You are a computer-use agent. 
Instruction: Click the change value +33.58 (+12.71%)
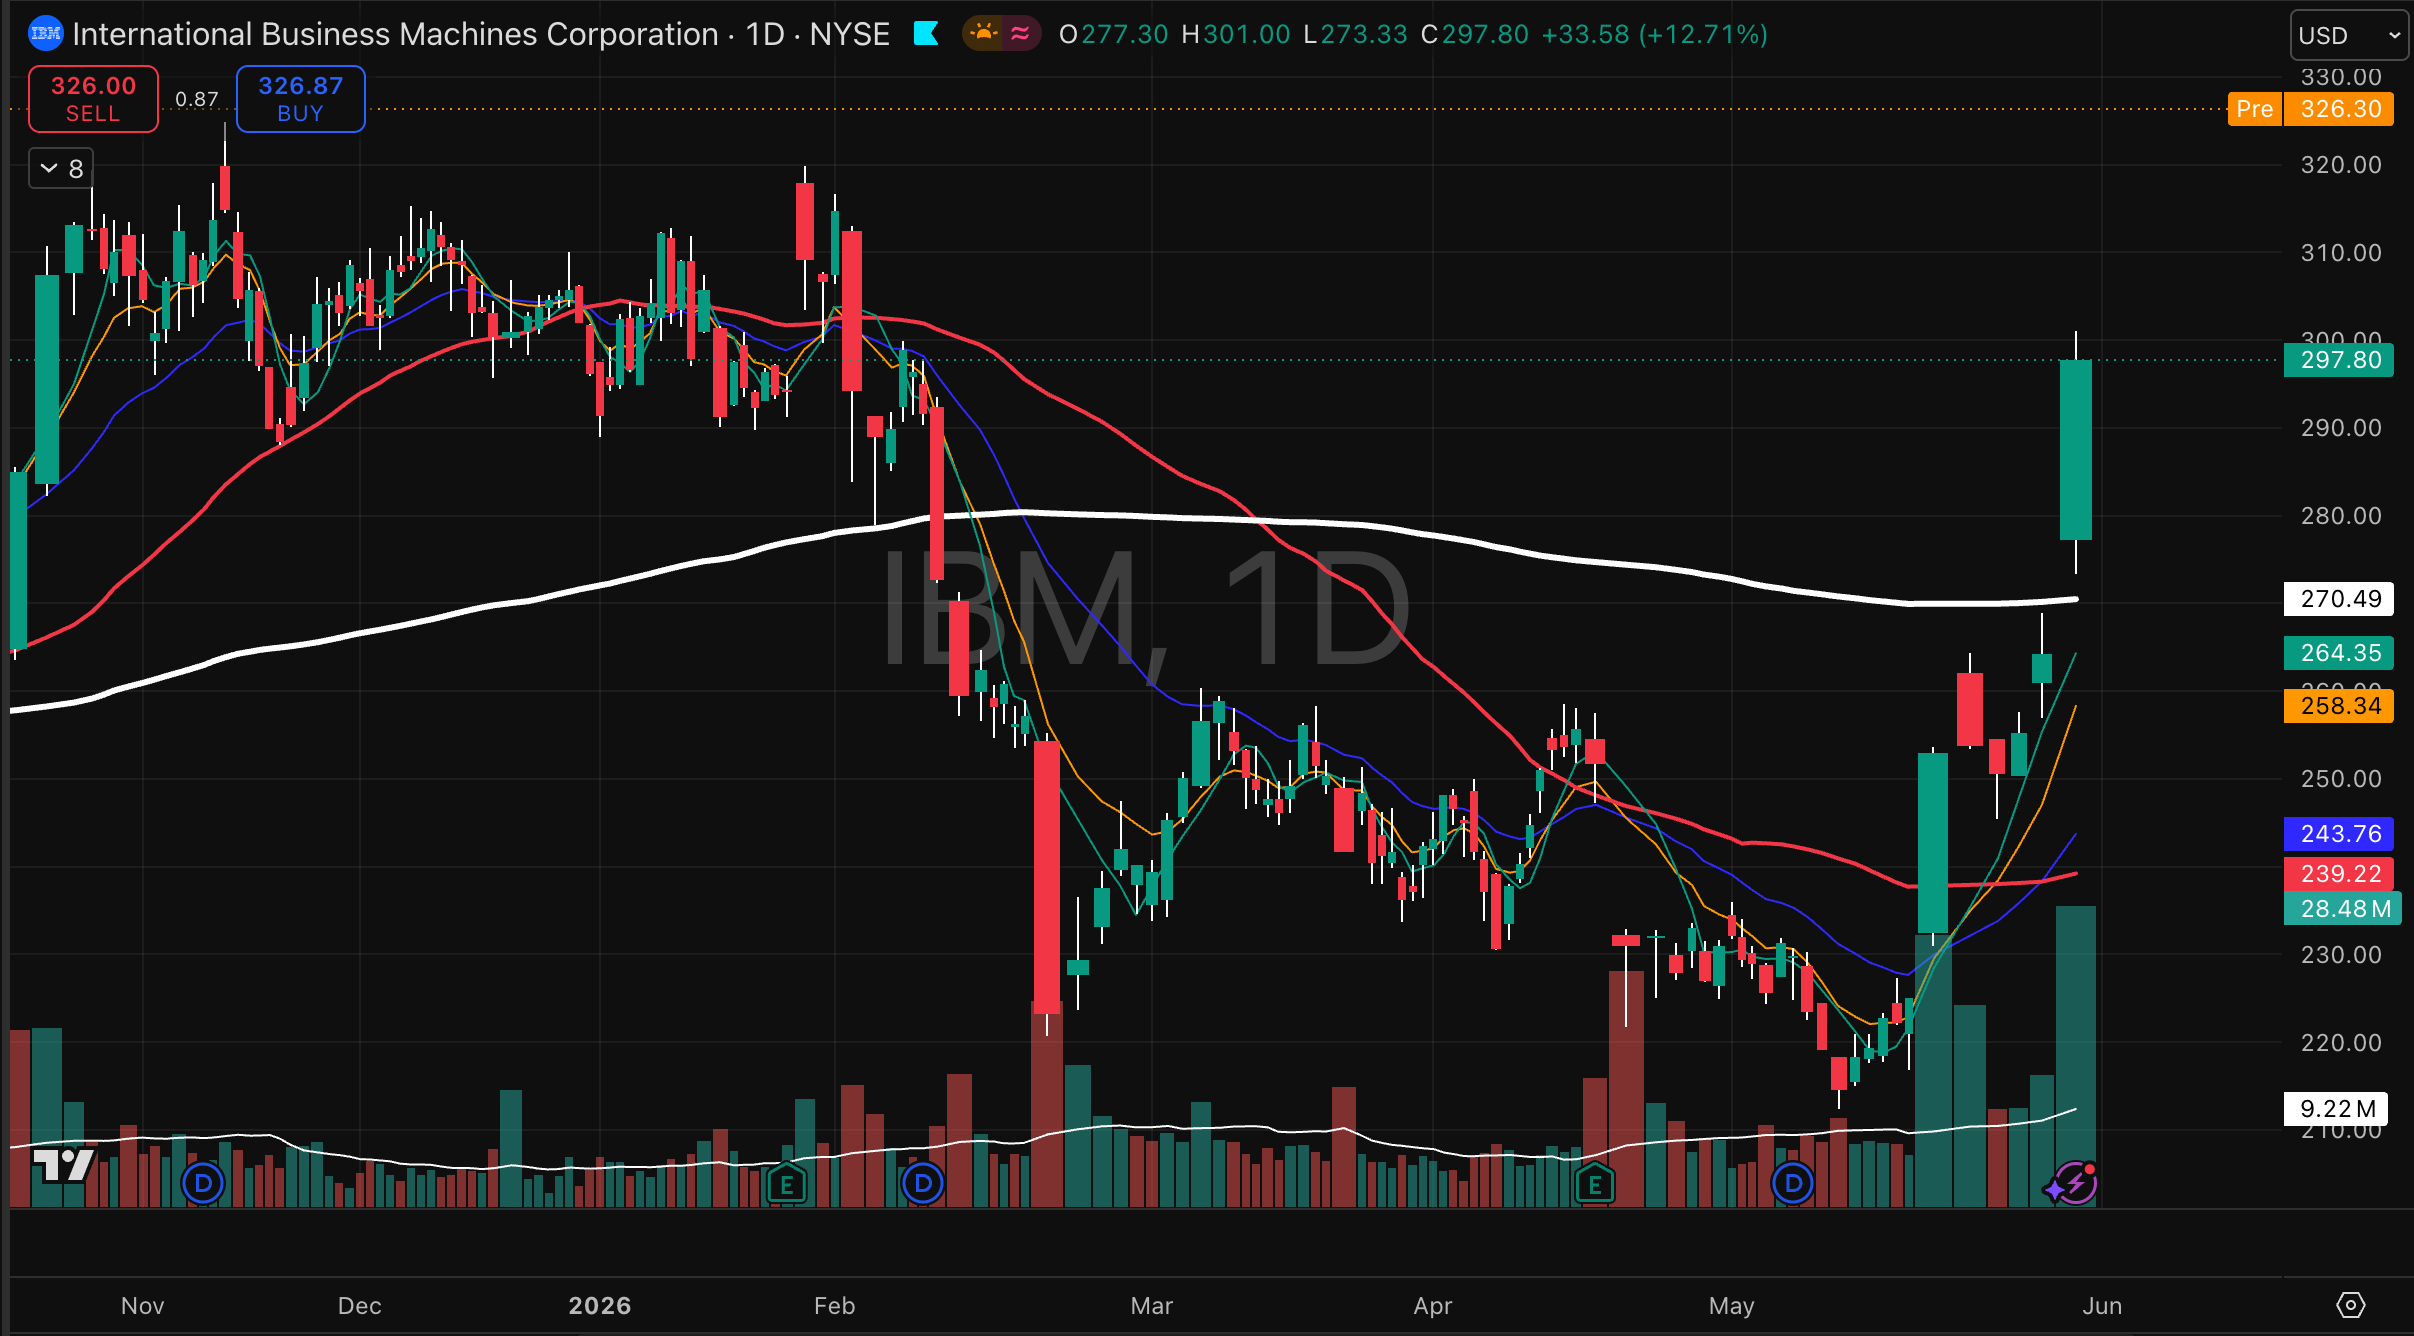pos(1655,34)
